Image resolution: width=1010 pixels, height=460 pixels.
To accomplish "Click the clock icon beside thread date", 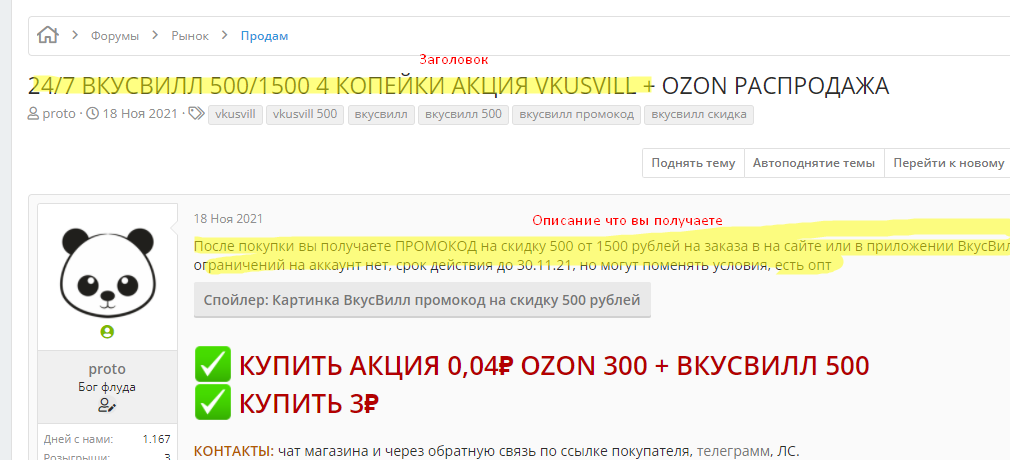I will click(93, 115).
